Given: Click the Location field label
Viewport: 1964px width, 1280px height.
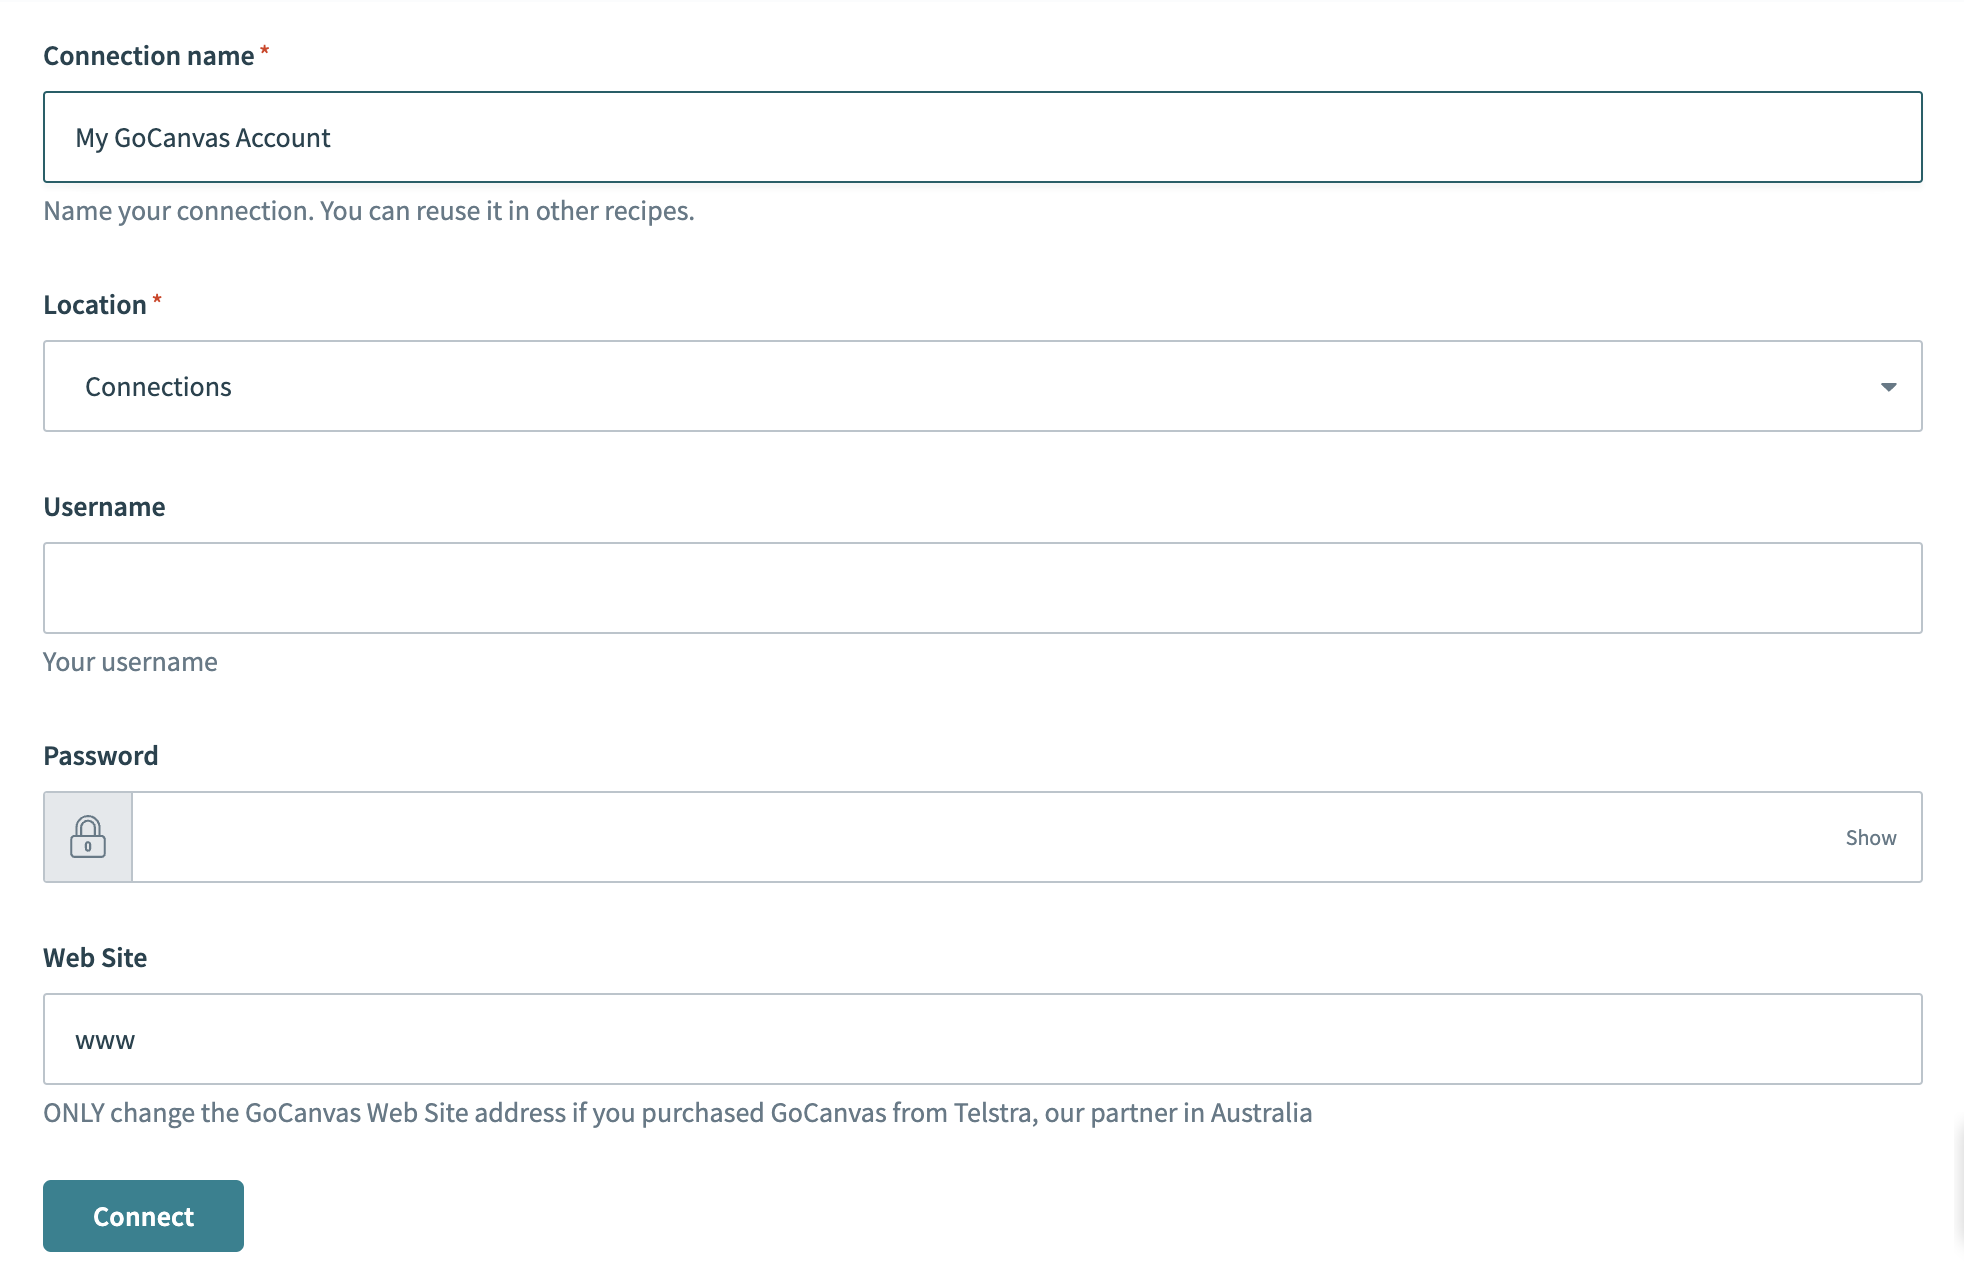Looking at the screenshot, I should 95,305.
